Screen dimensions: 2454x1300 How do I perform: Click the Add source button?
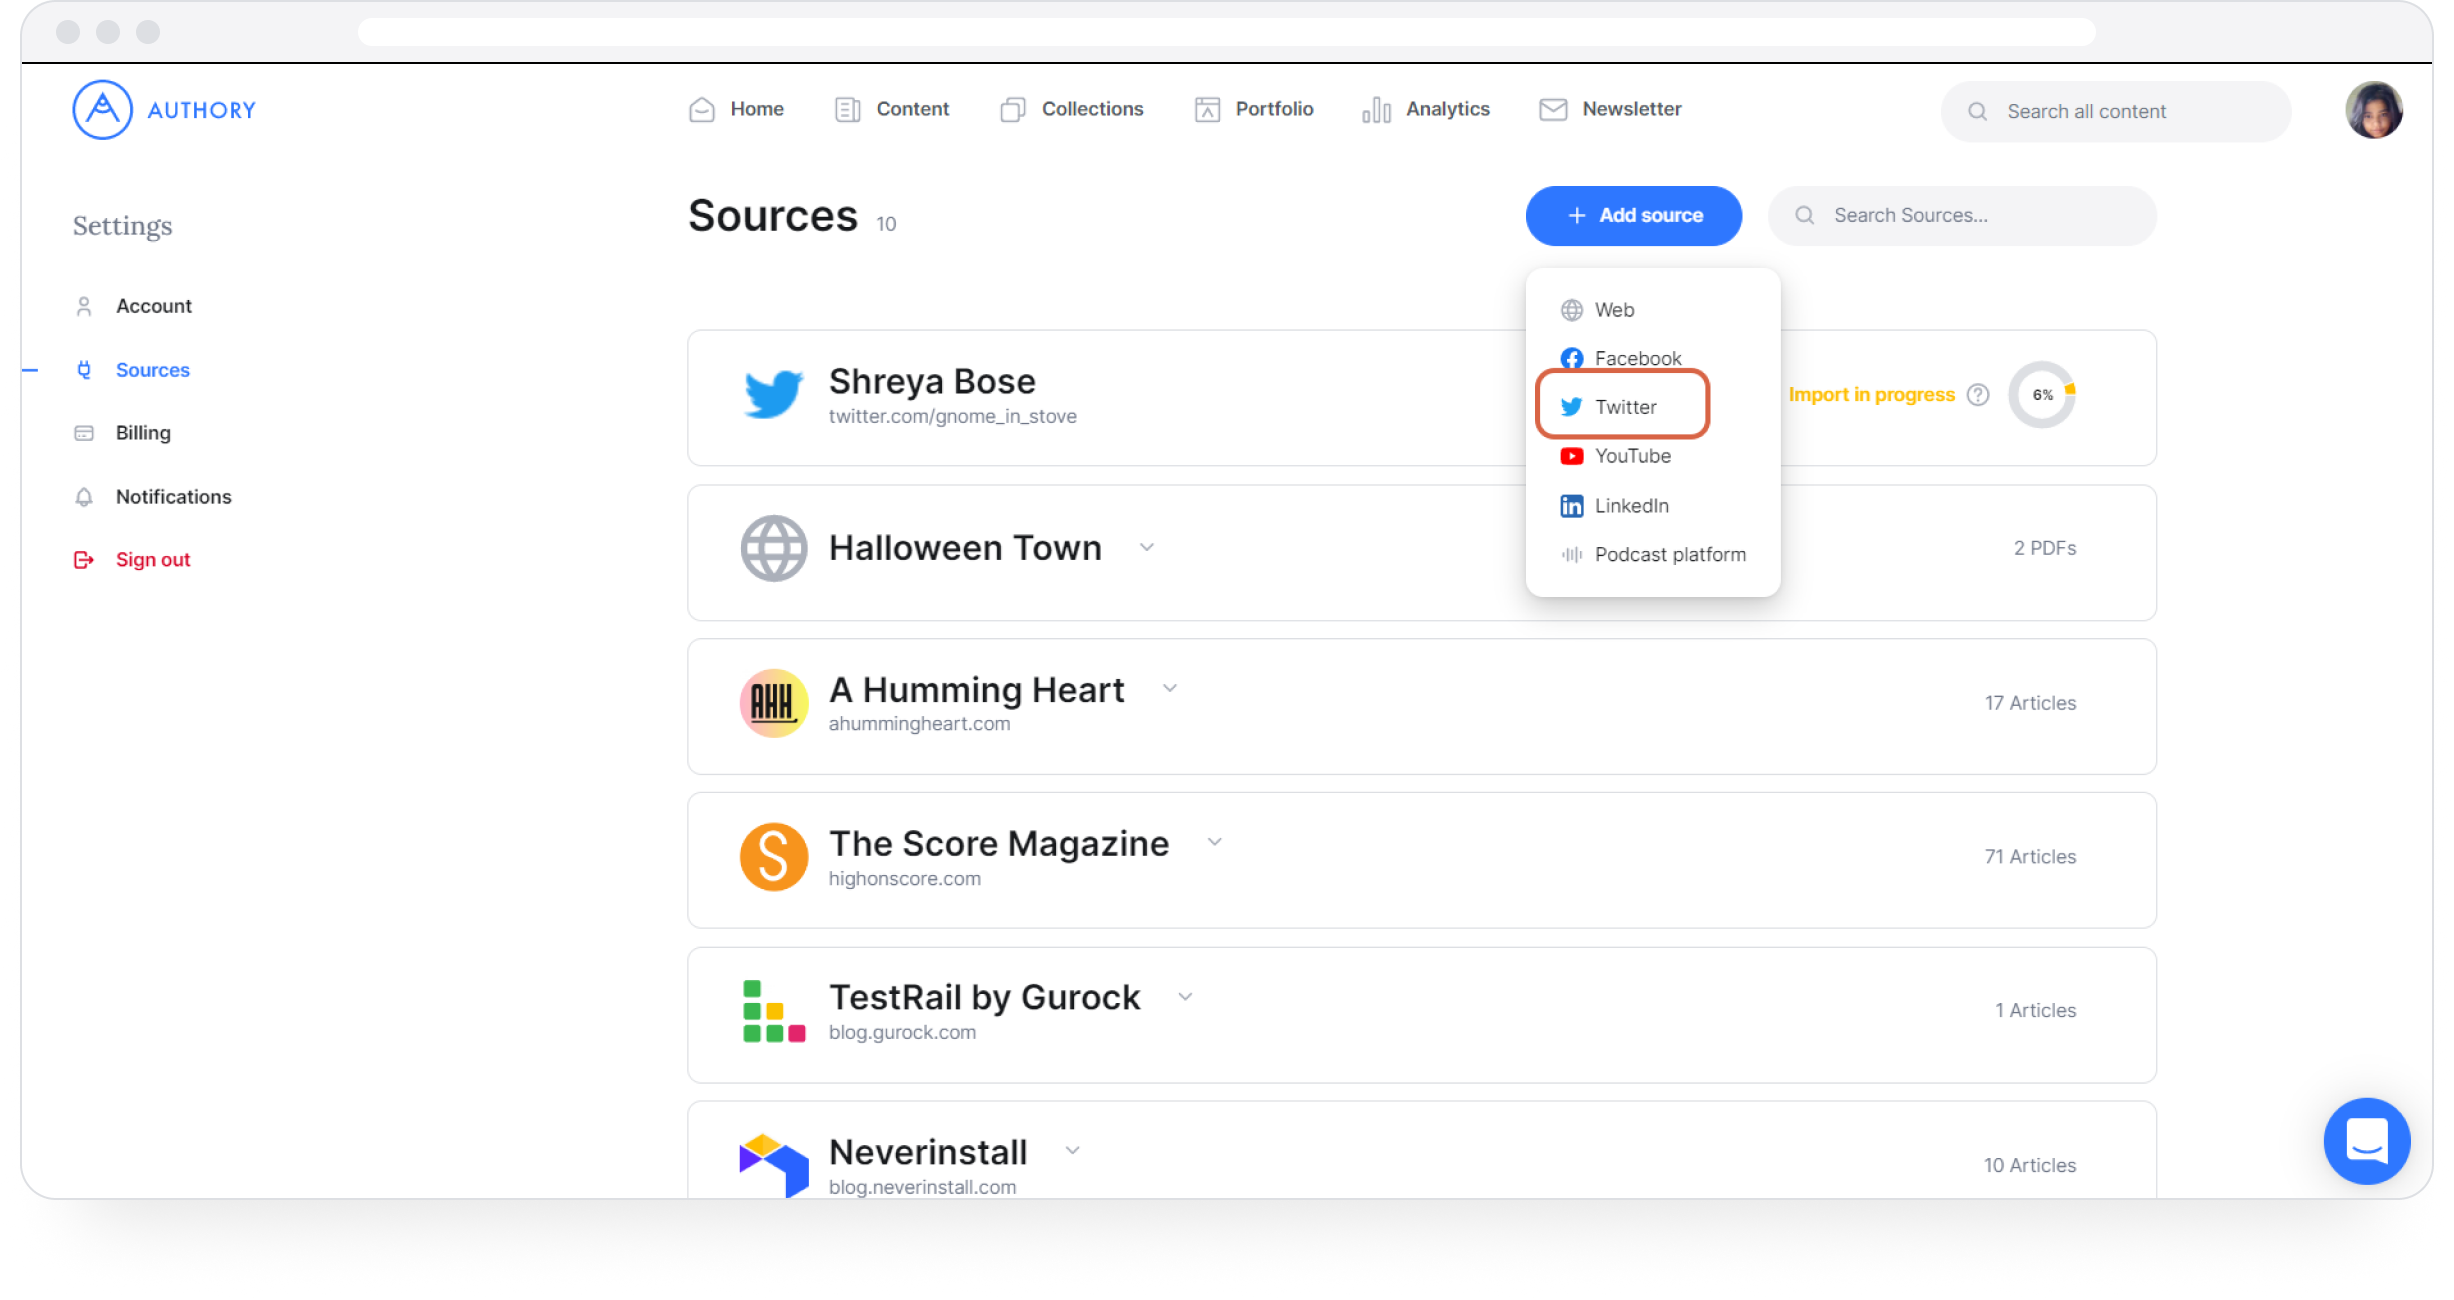tap(1633, 214)
